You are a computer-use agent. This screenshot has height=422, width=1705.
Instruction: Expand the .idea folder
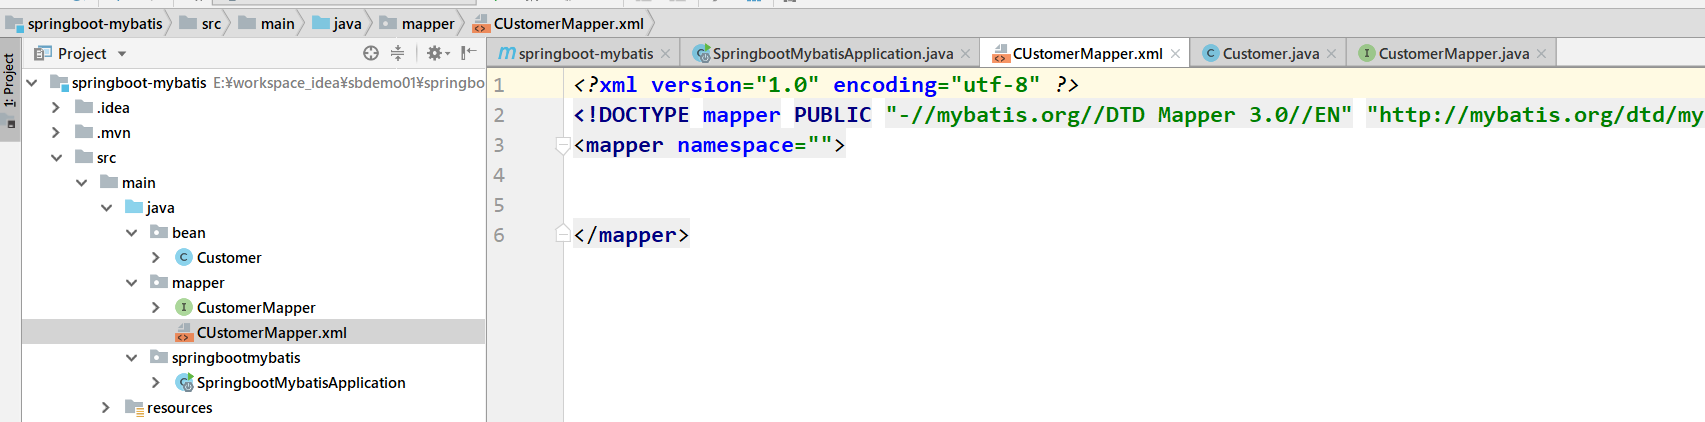(x=56, y=107)
